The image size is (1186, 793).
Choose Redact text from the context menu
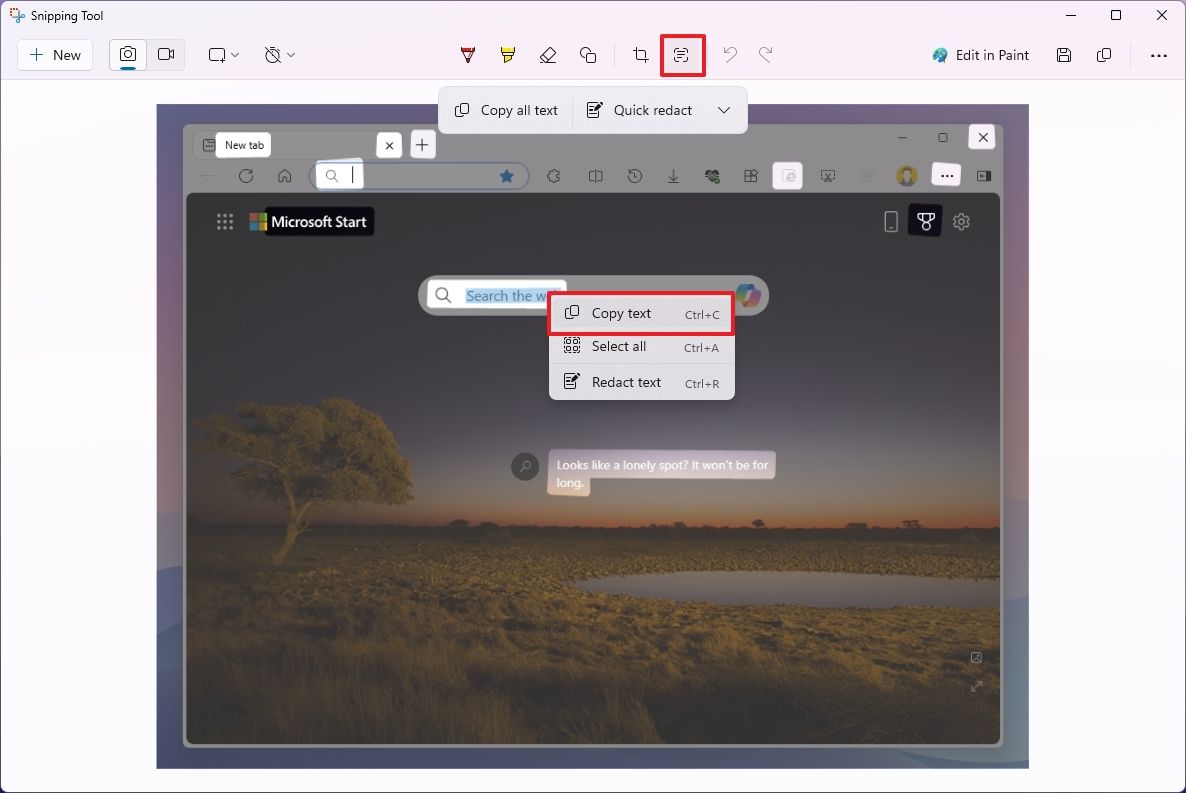626,382
